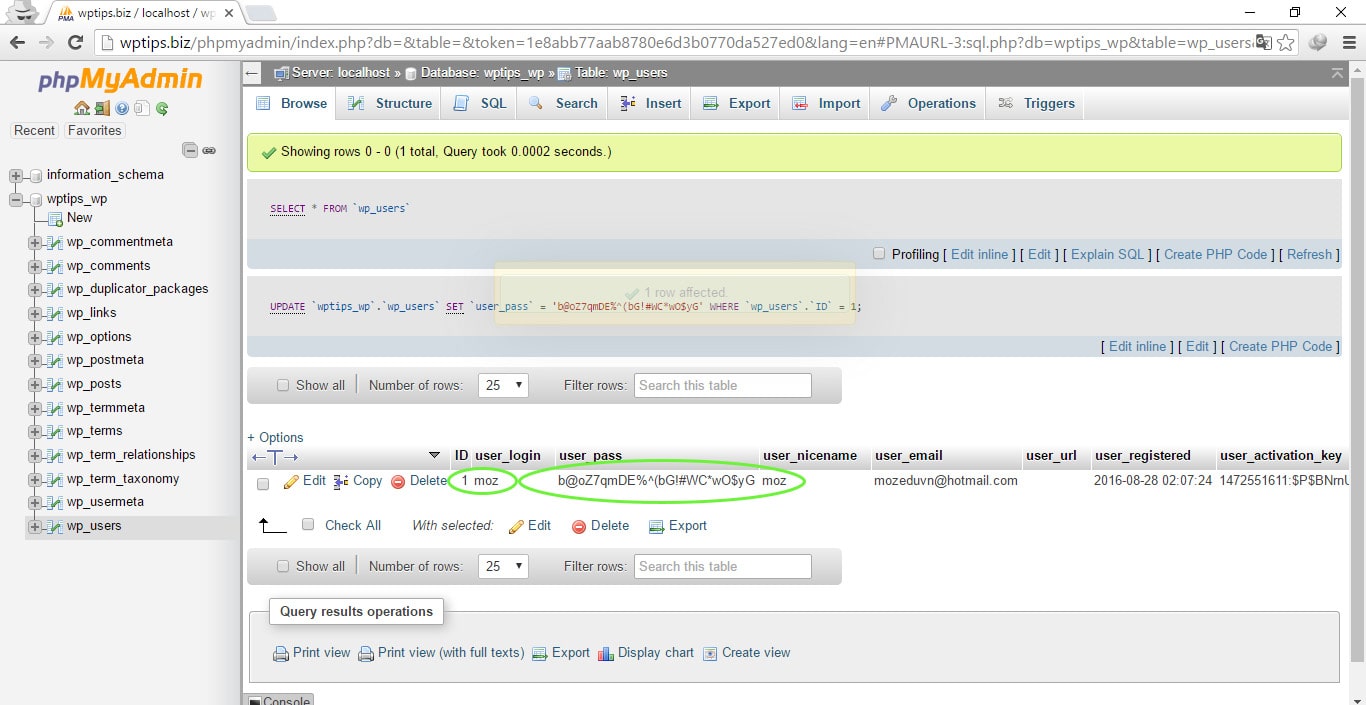Click the pencil Edit icon in the moz row
The height and width of the screenshot is (705, 1366).
point(292,481)
